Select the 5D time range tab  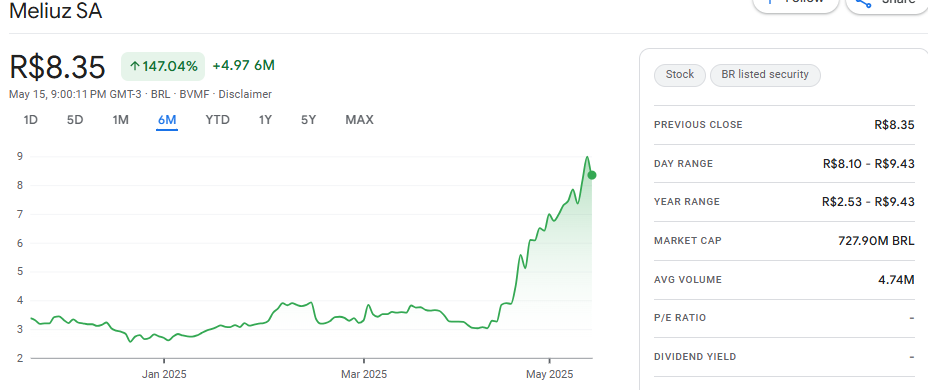pos(75,120)
